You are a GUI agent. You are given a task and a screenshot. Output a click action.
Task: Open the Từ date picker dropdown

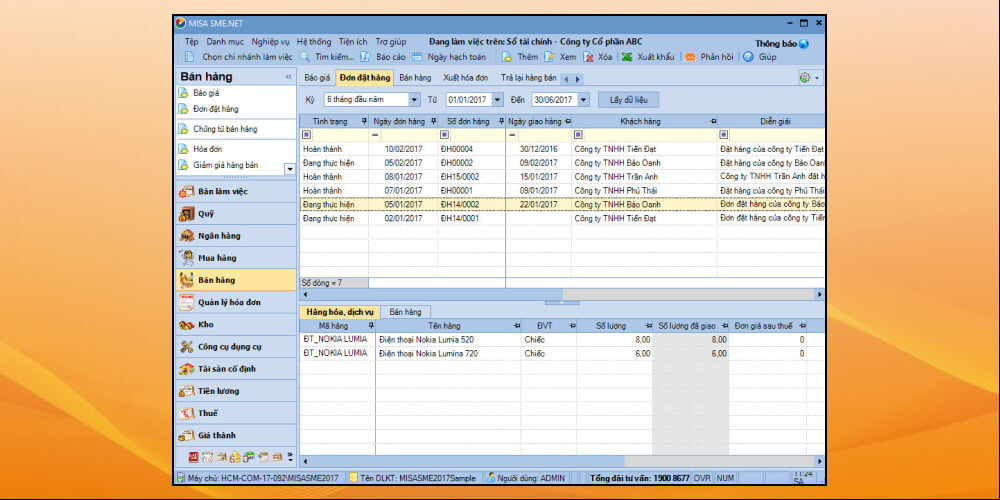pyautogui.click(x=498, y=100)
